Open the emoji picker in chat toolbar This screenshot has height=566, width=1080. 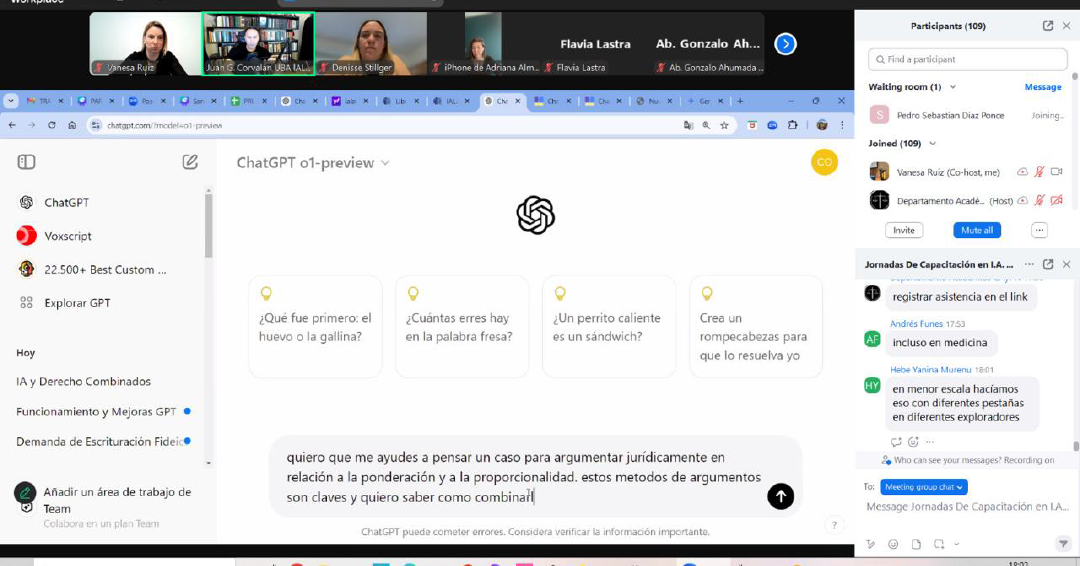[893, 544]
